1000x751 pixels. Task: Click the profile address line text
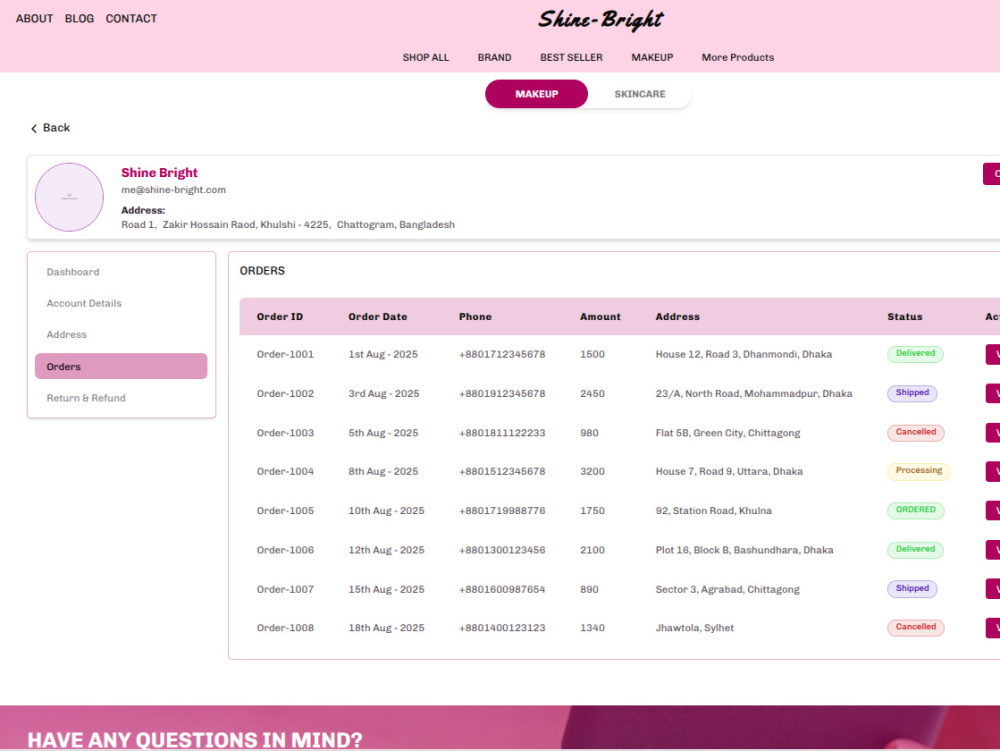tap(288, 225)
